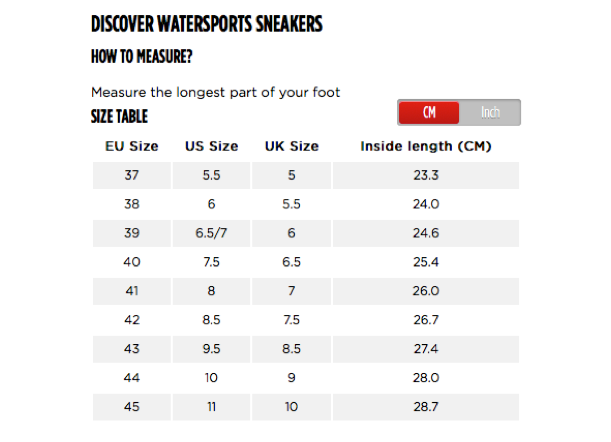The image size is (611, 442).
Task: Select the EU size 37 cell
Action: click(x=132, y=175)
